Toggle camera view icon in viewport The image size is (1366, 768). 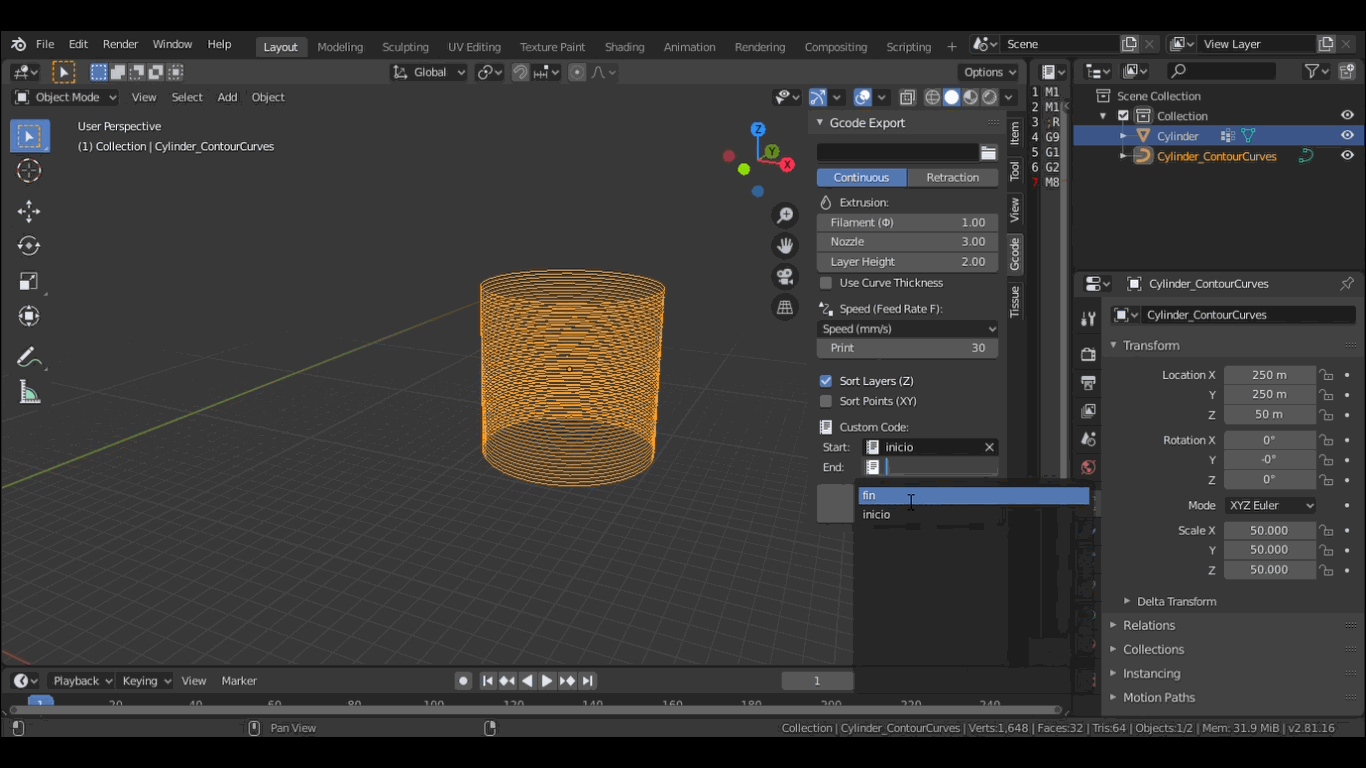pos(785,277)
